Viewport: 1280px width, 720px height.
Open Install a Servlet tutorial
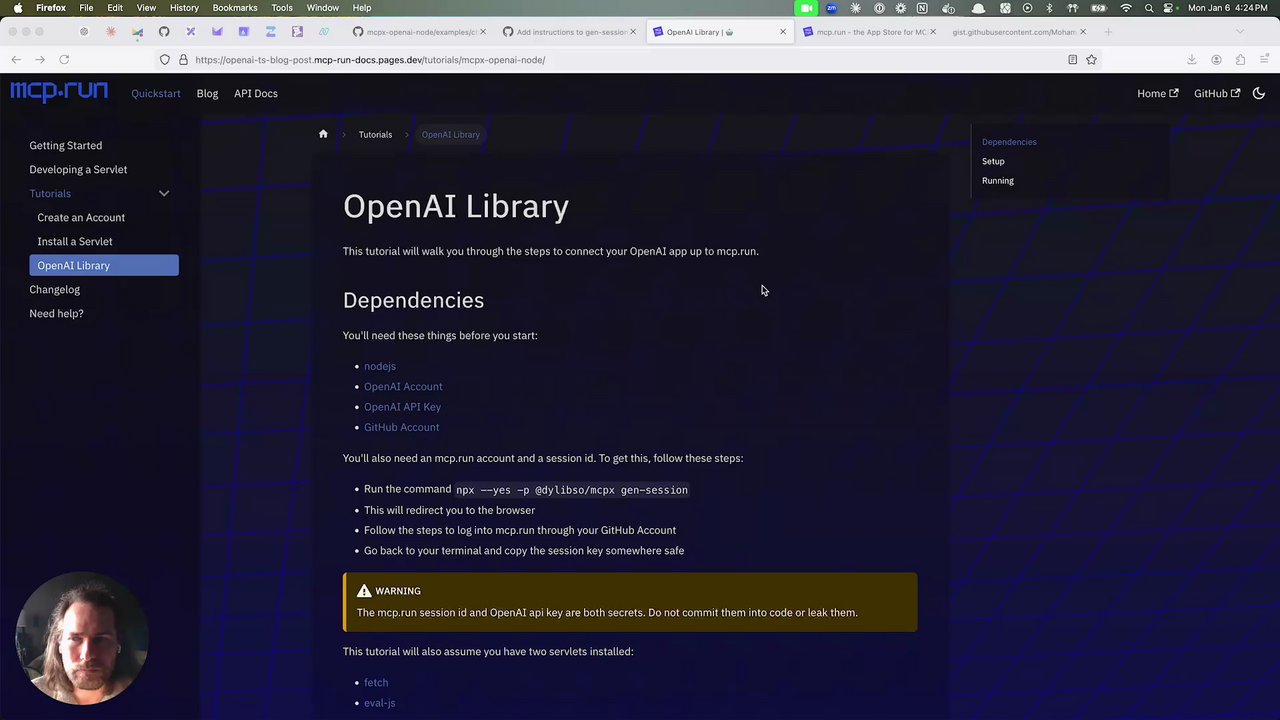point(75,241)
